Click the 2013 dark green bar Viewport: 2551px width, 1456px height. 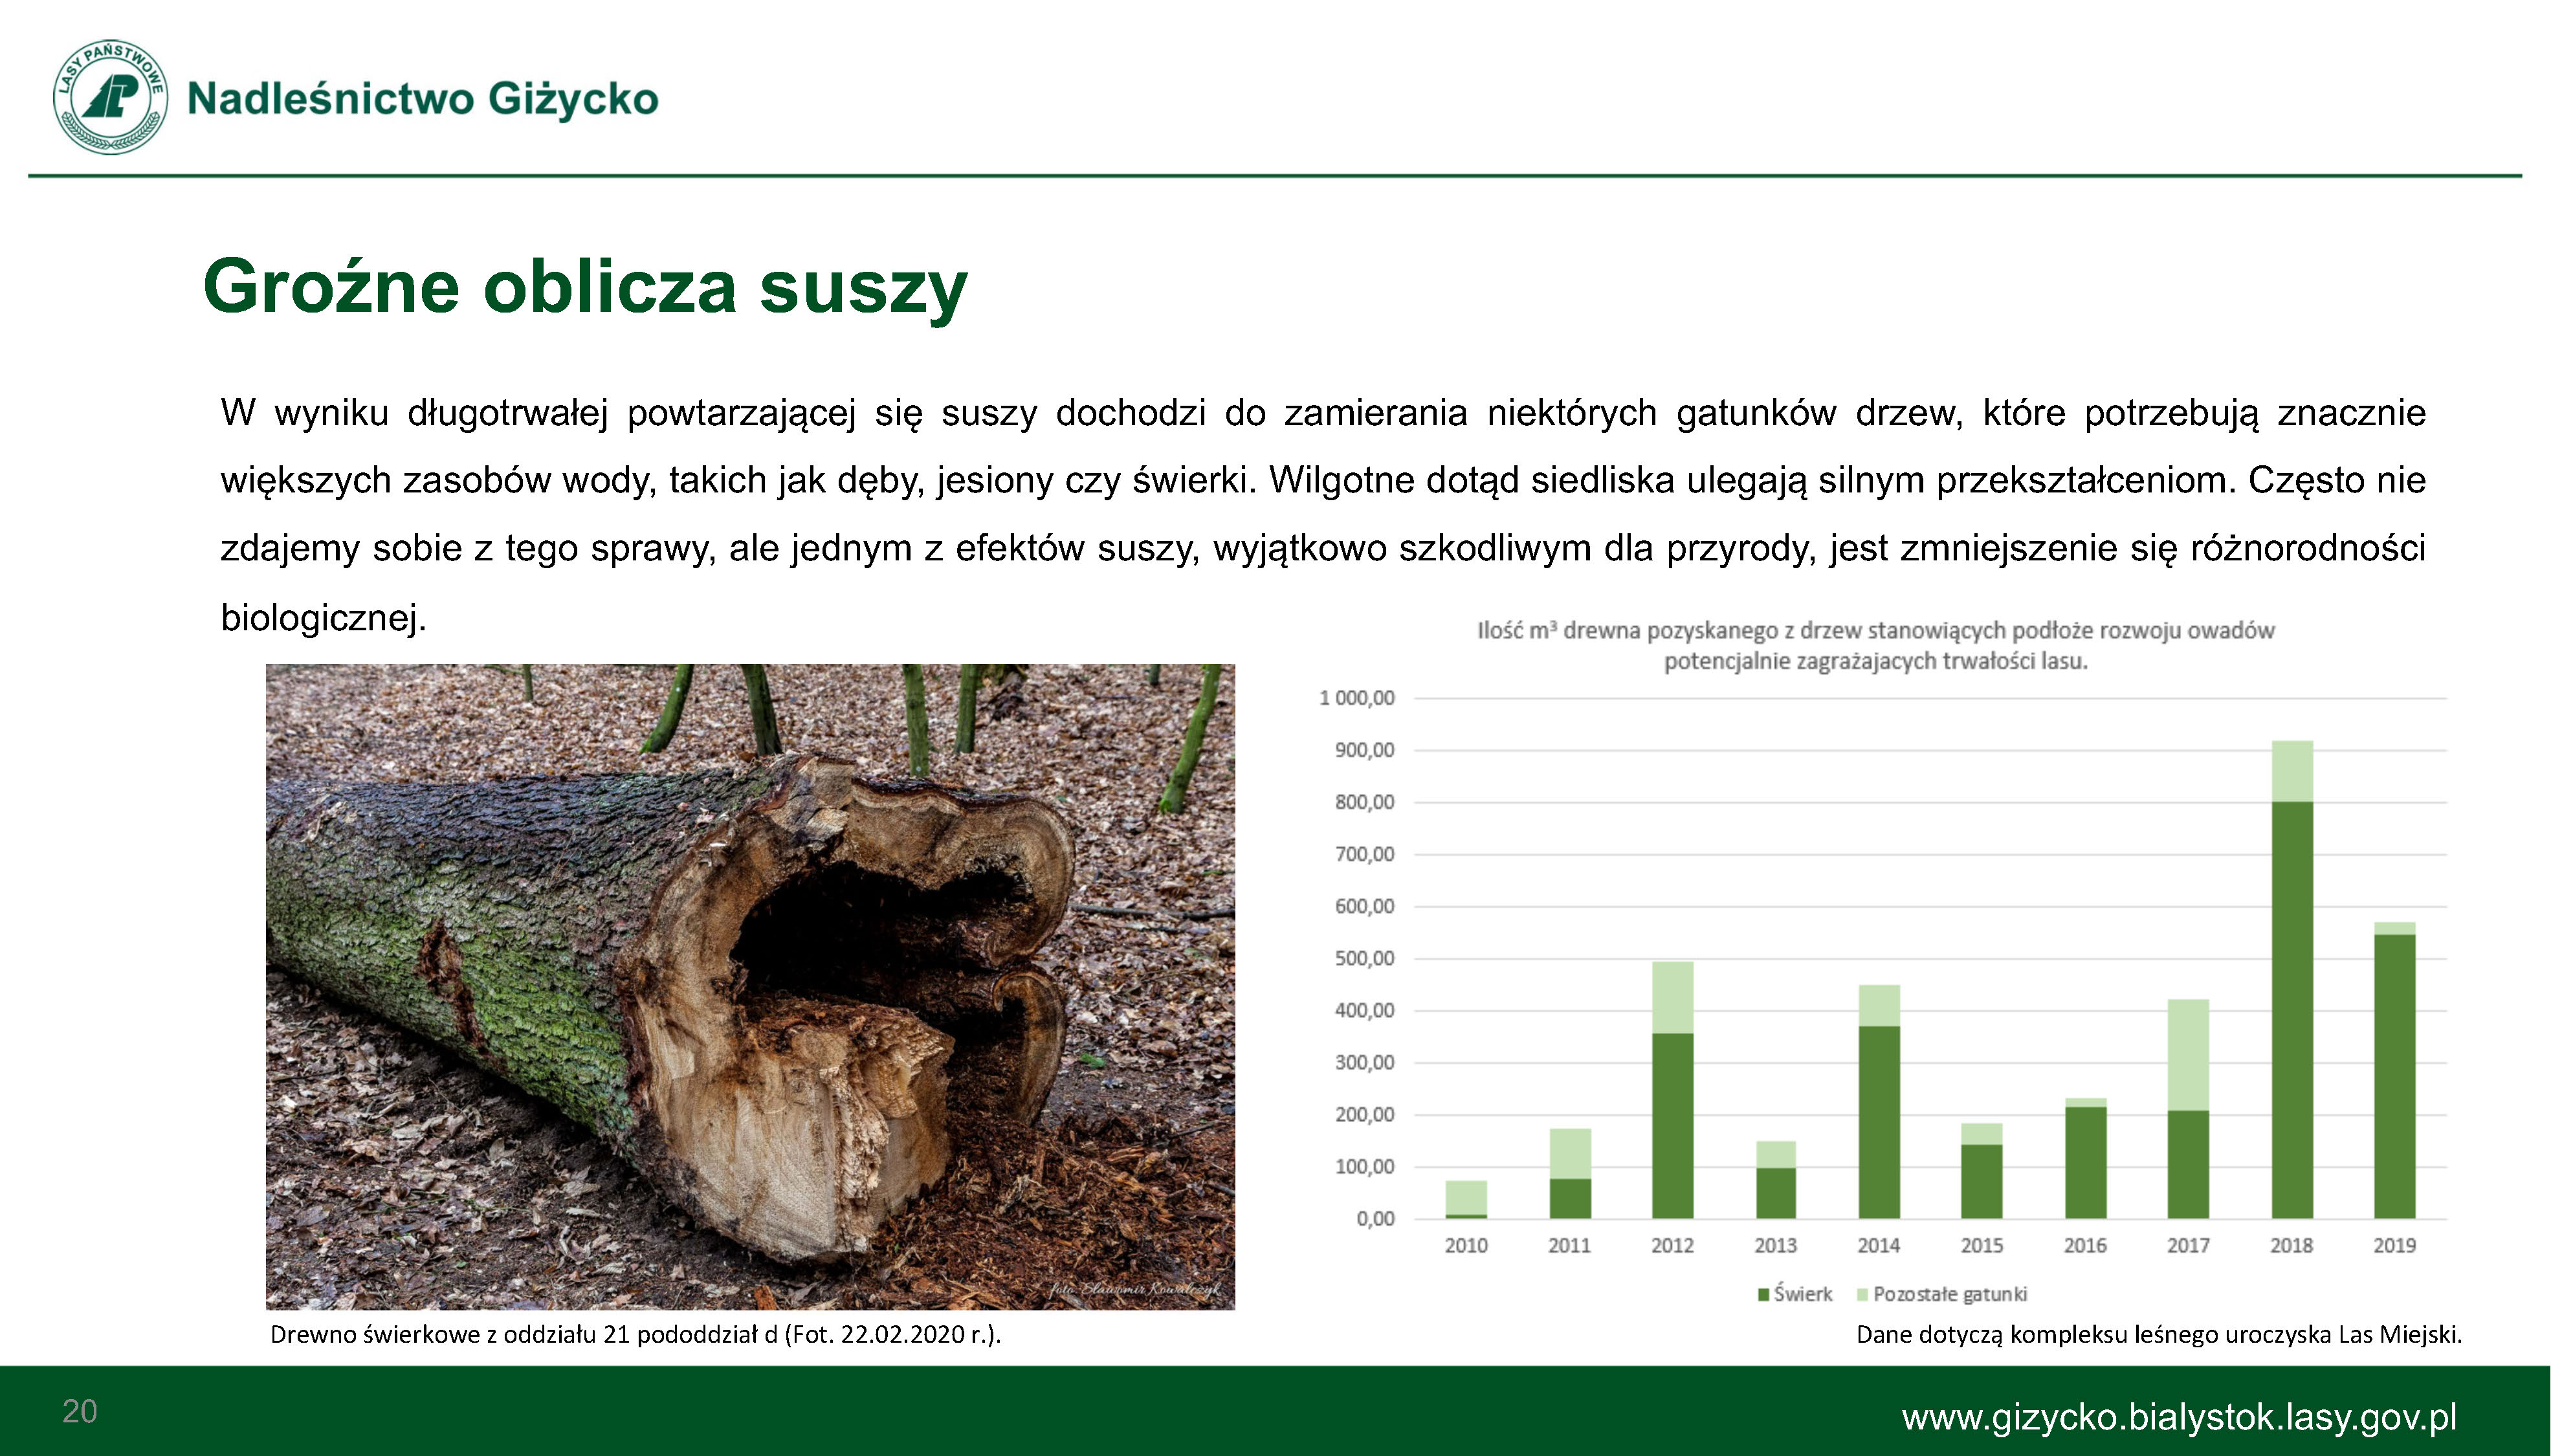[x=1776, y=1193]
